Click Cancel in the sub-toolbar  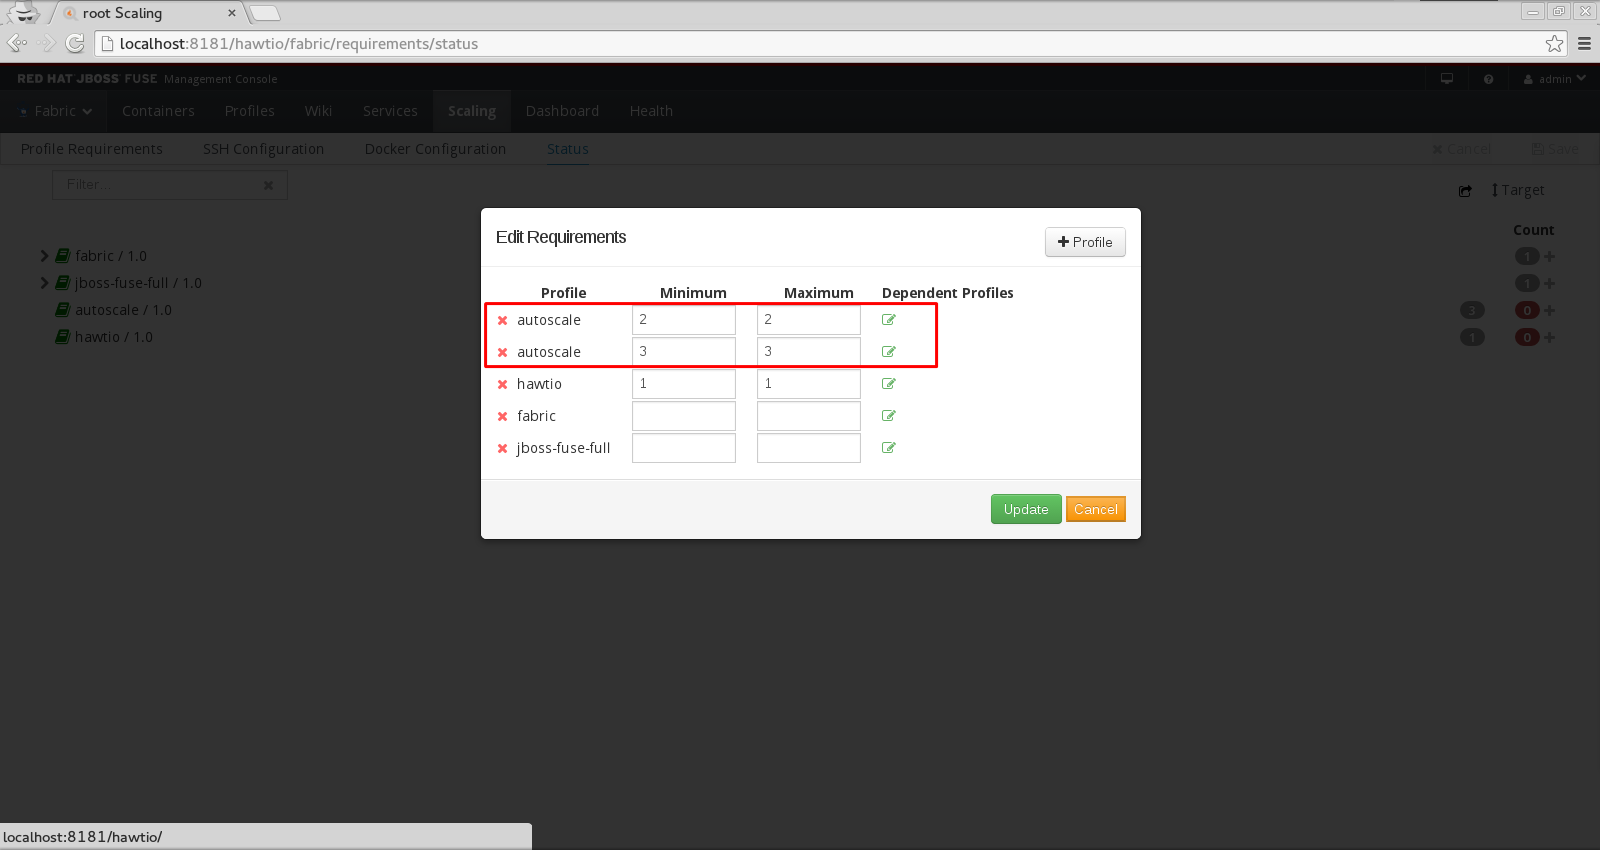pyautogui.click(x=1462, y=149)
